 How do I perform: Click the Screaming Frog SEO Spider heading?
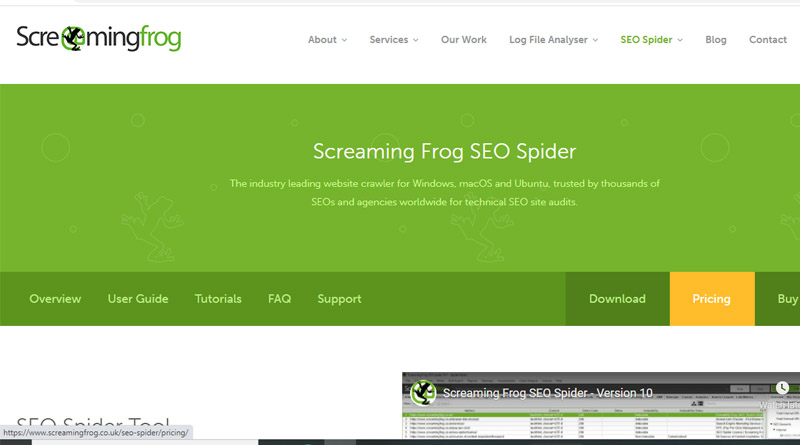click(x=444, y=152)
